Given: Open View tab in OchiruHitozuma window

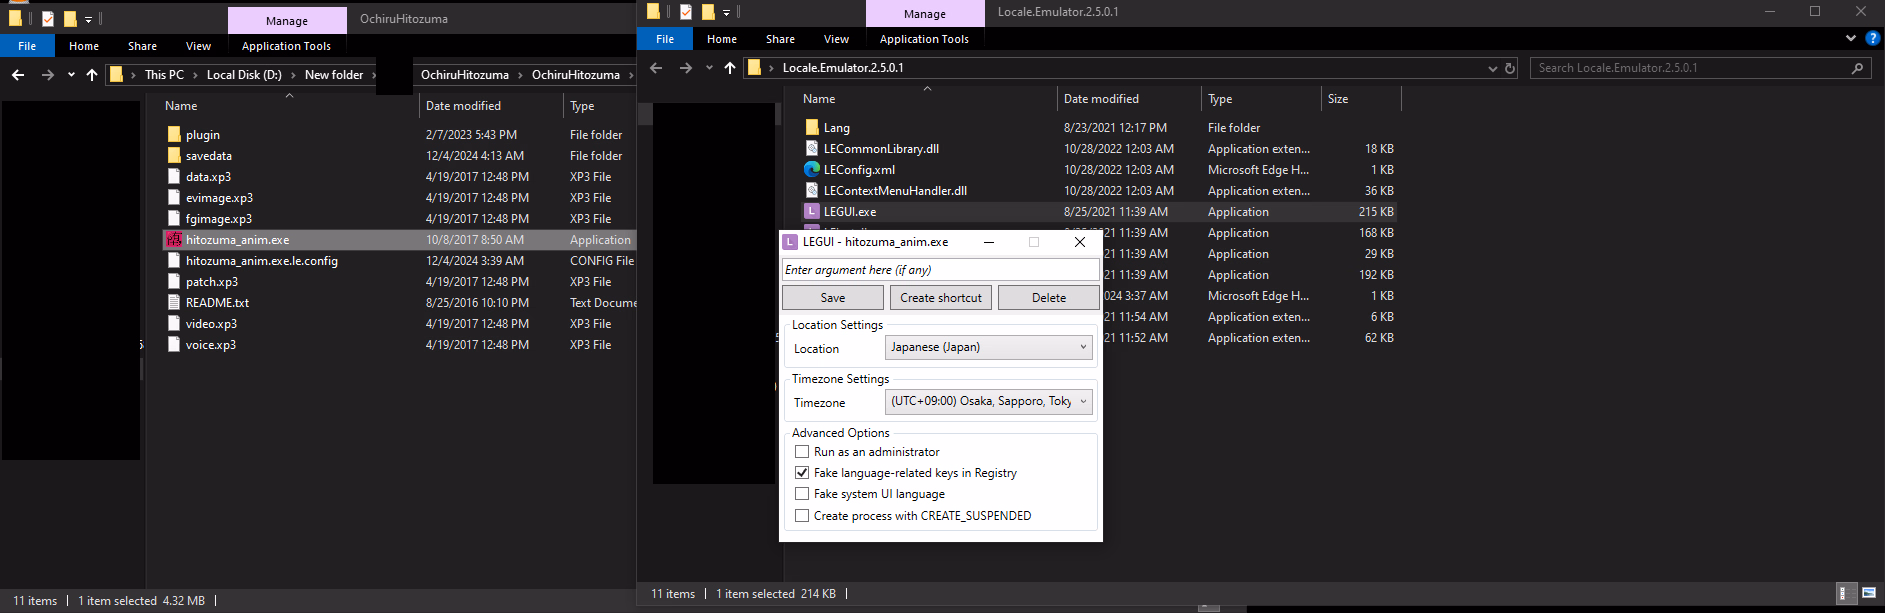Looking at the screenshot, I should [198, 46].
